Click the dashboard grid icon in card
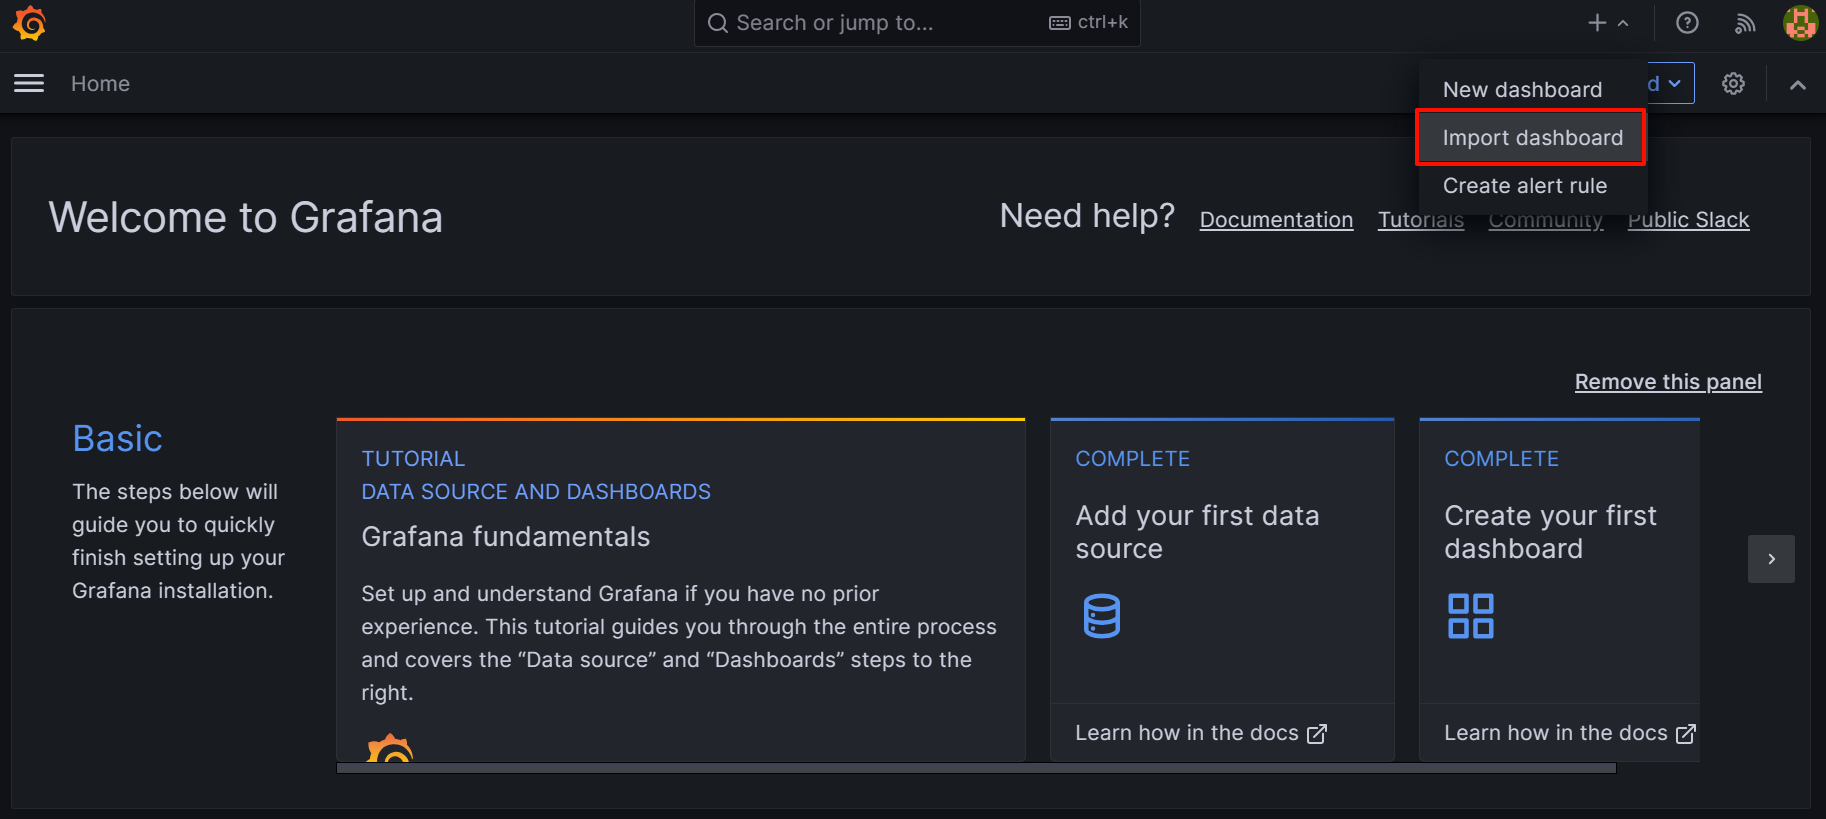1826x819 pixels. click(x=1470, y=616)
